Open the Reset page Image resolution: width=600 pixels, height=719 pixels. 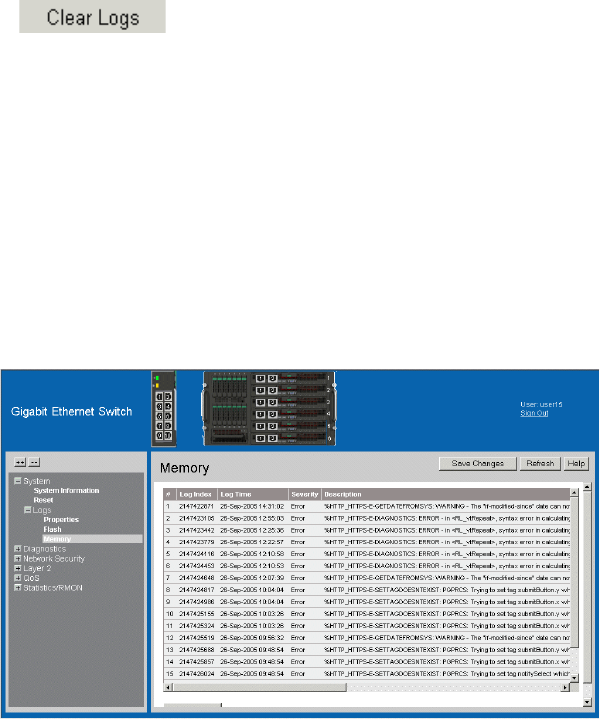[x=43, y=500]
